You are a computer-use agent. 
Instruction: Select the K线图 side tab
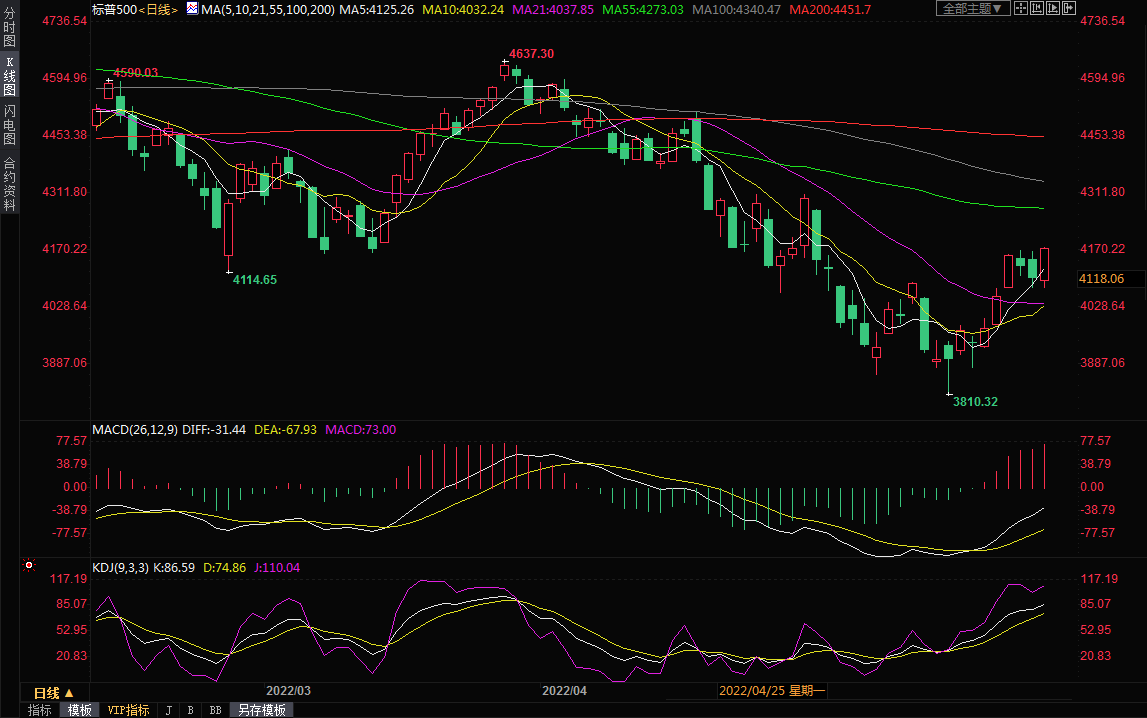point(9,76)
